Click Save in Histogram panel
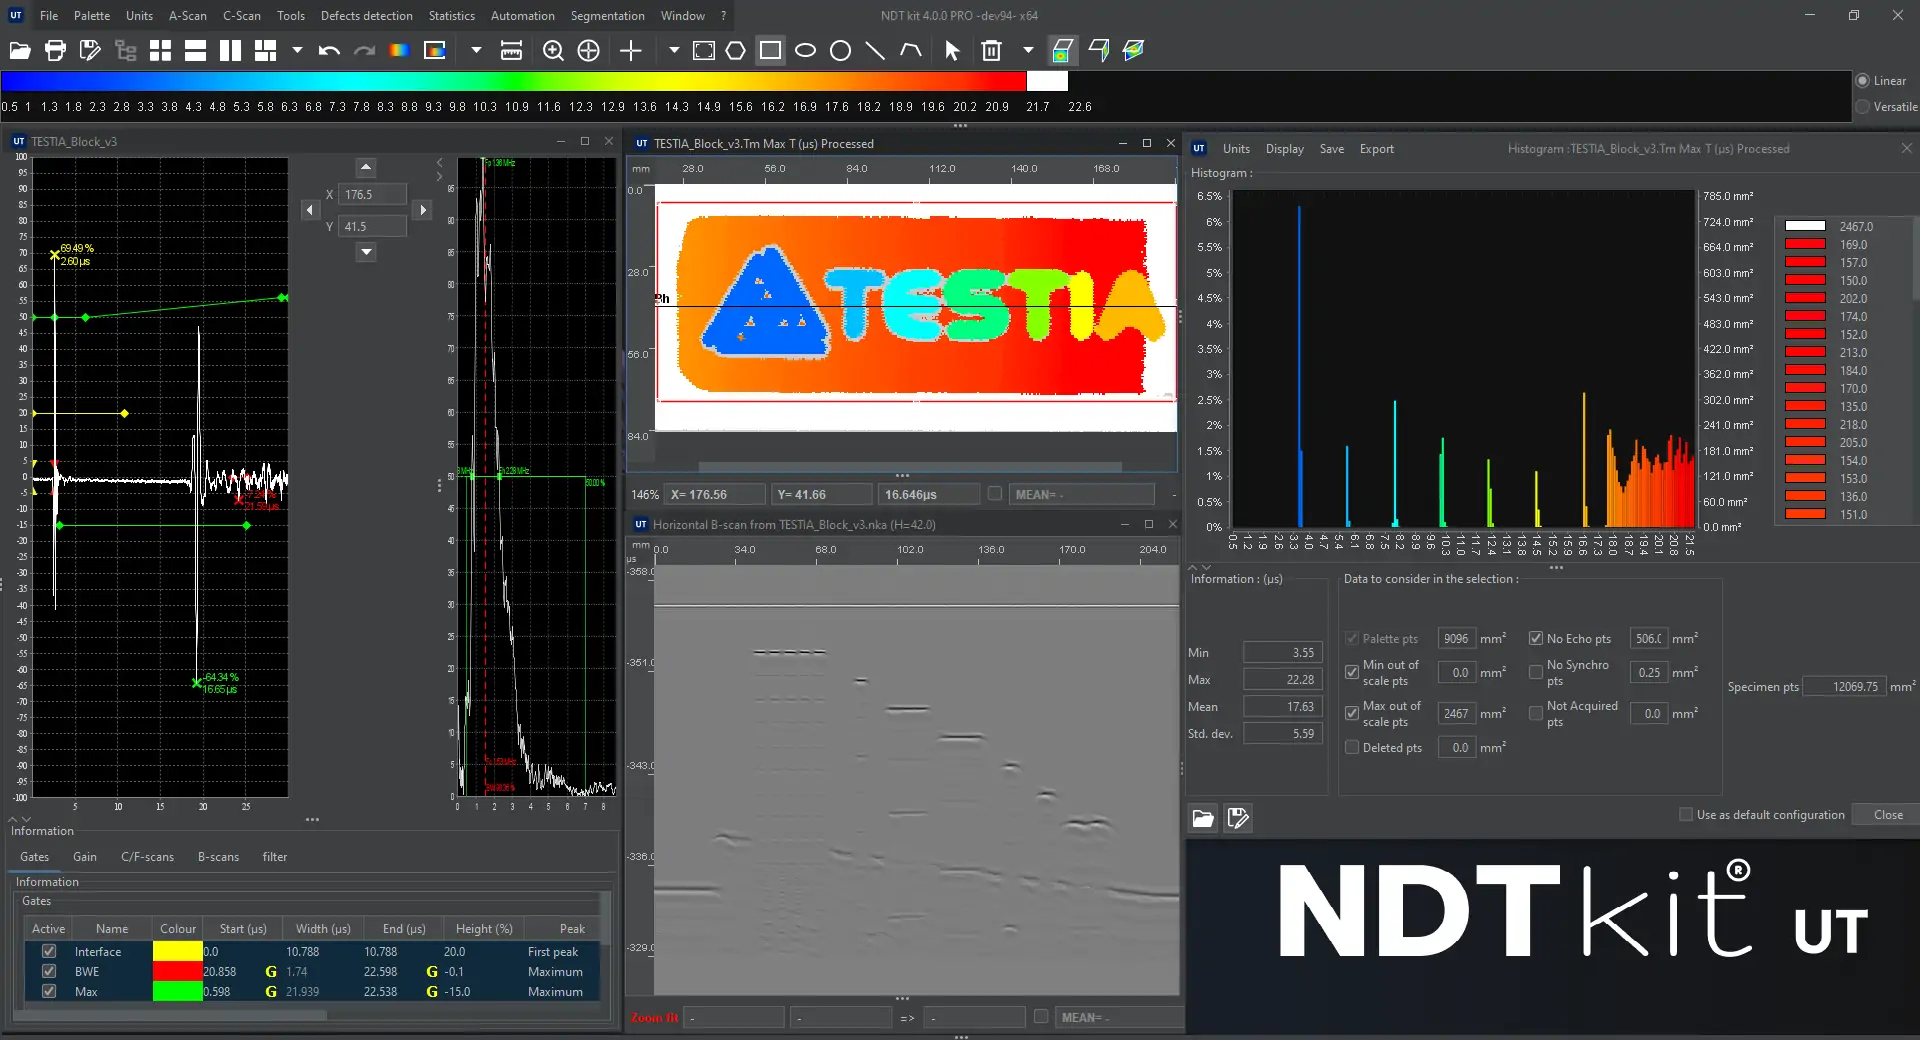The image size is (1920, 1040). point(1331,149)
